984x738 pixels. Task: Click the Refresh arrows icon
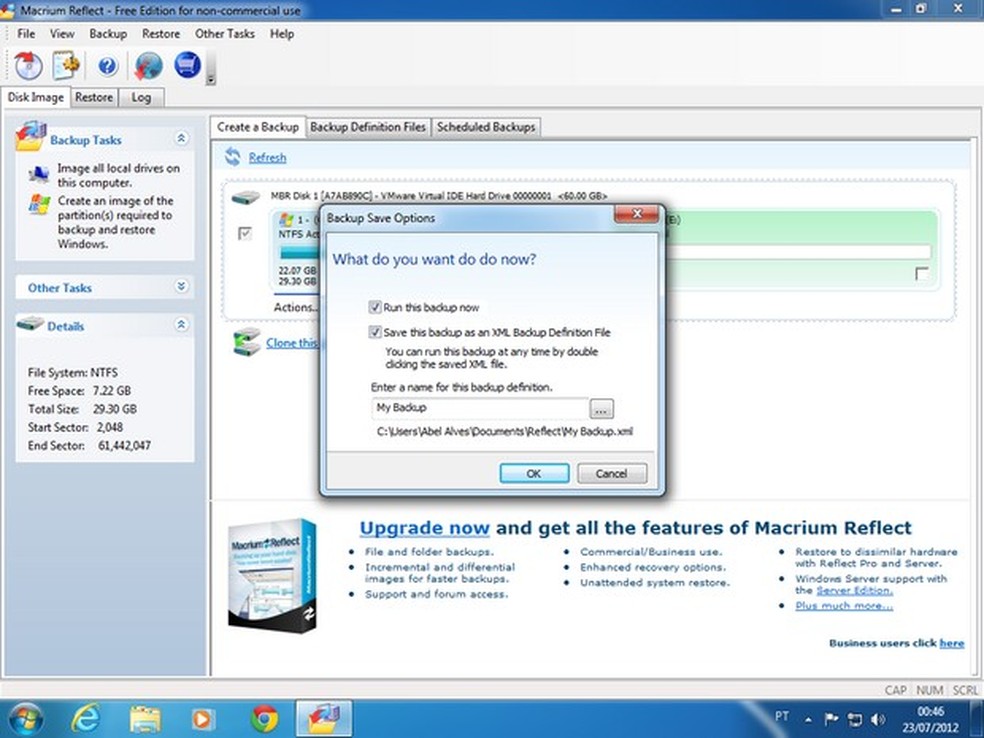233,157
